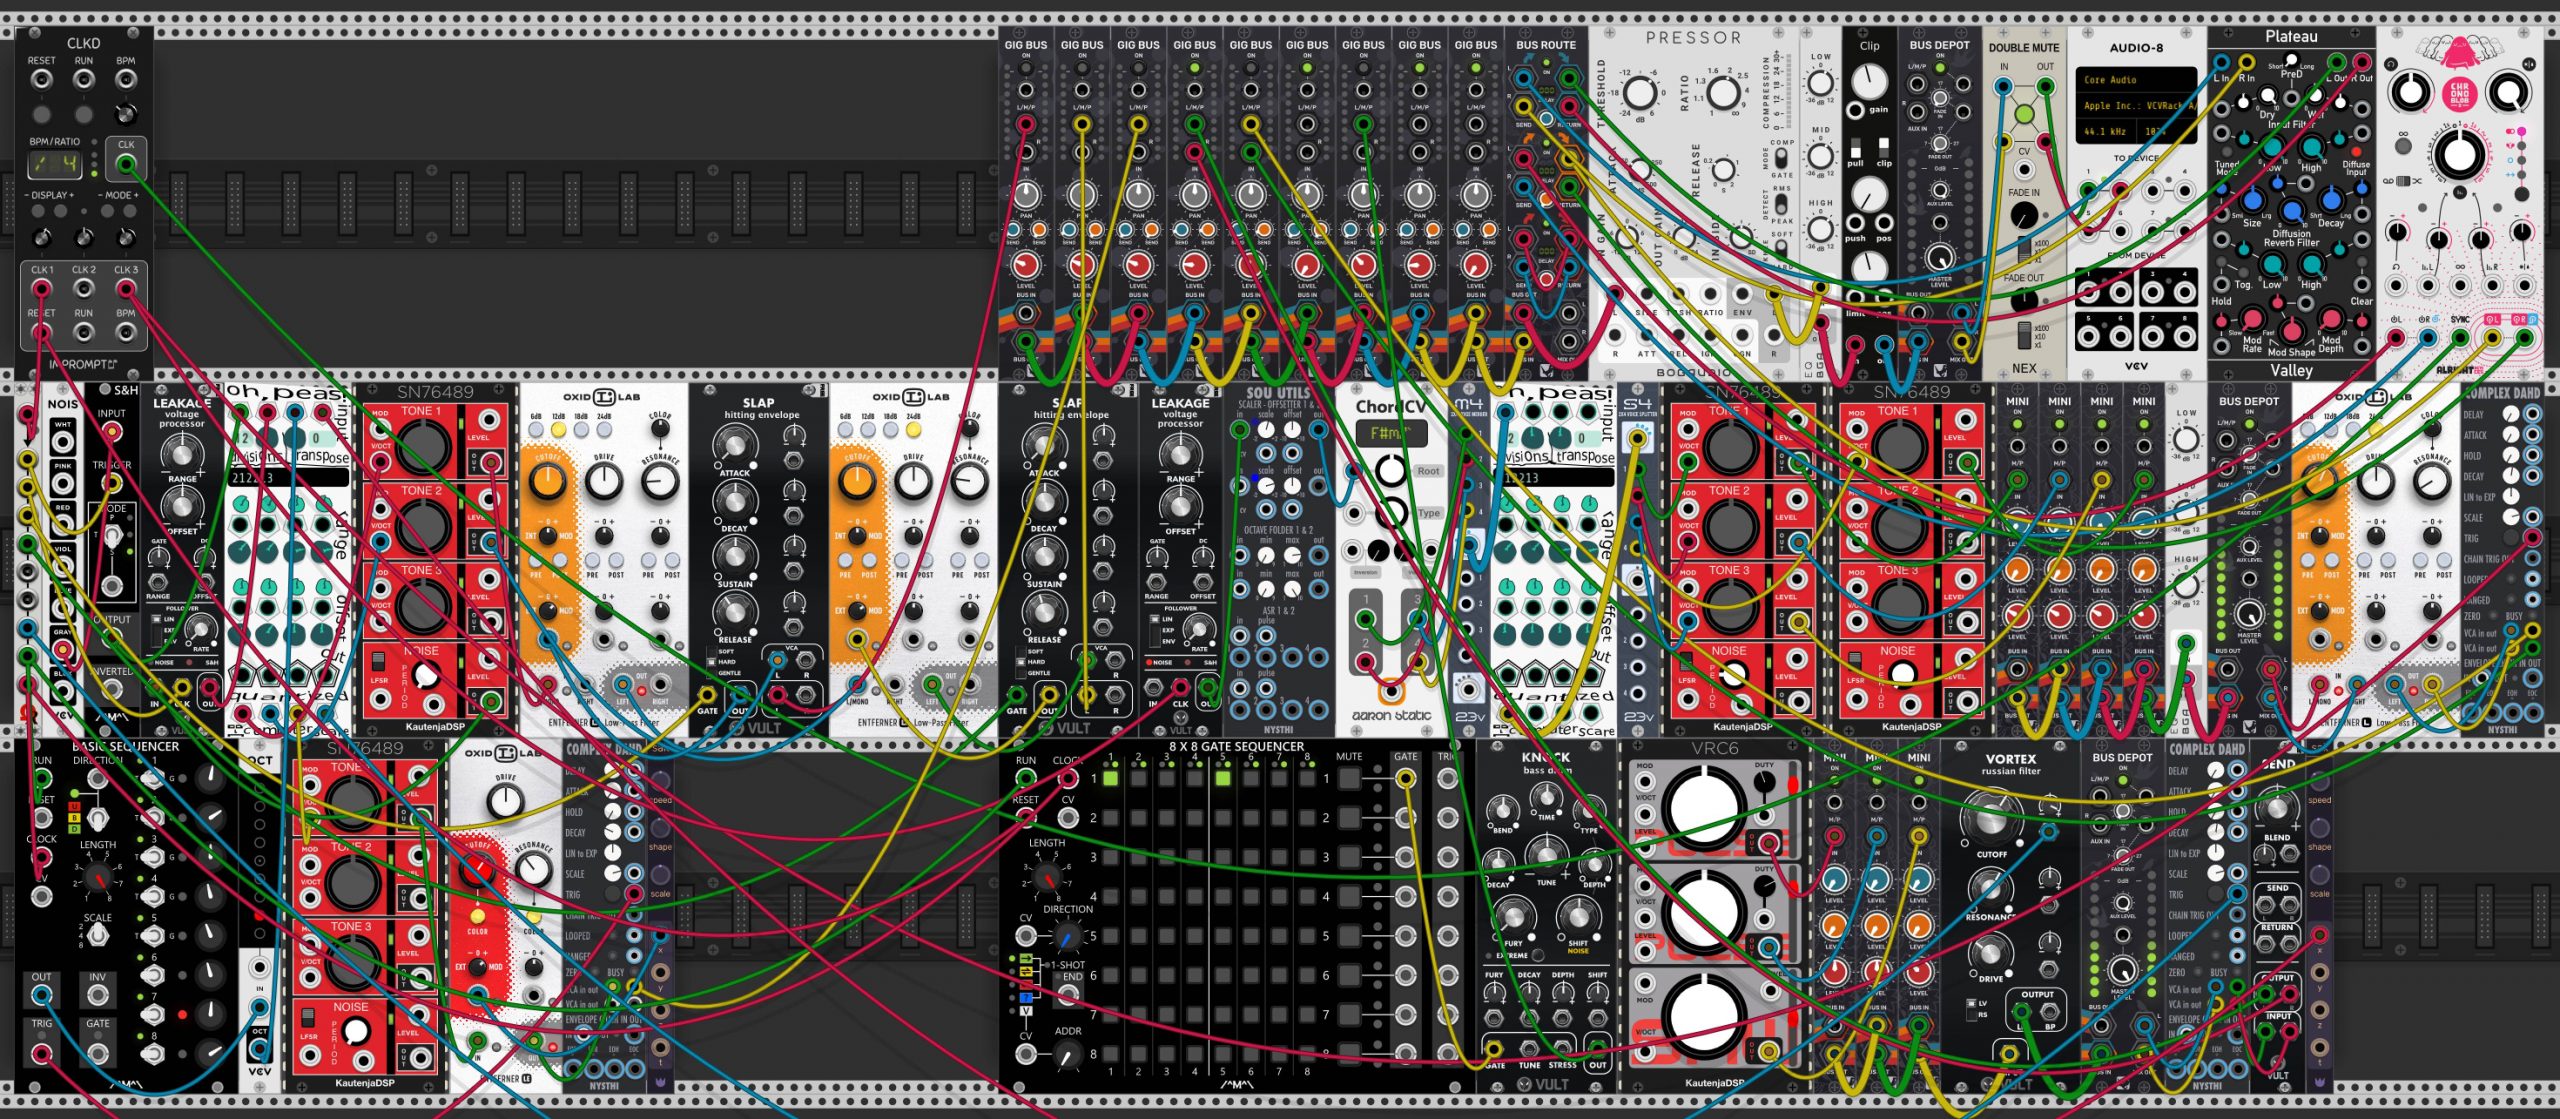This screenshot has width=2560, height=1119.
Task: Open the 44.1 kHz sample rate selector
Action: pos(2108,131)
